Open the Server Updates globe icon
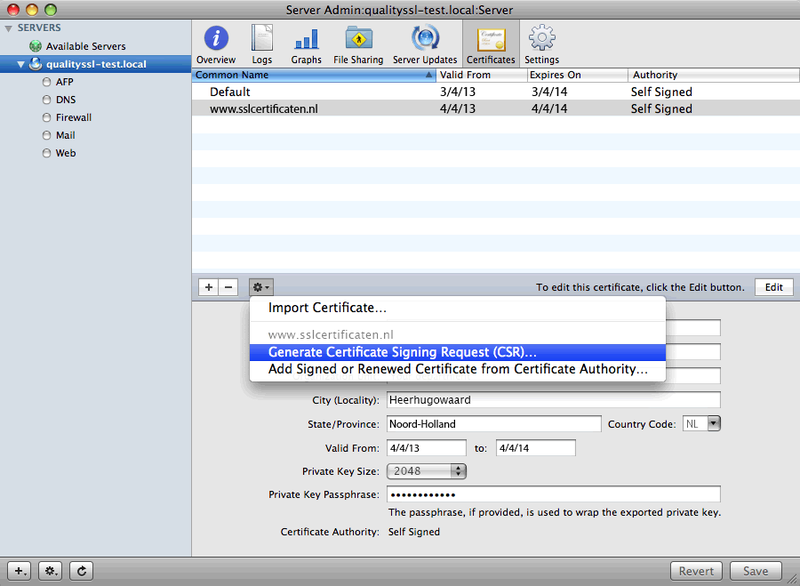The height and width of the screenshot is (586, 800). pyautogui.click(x=425, y=38)
